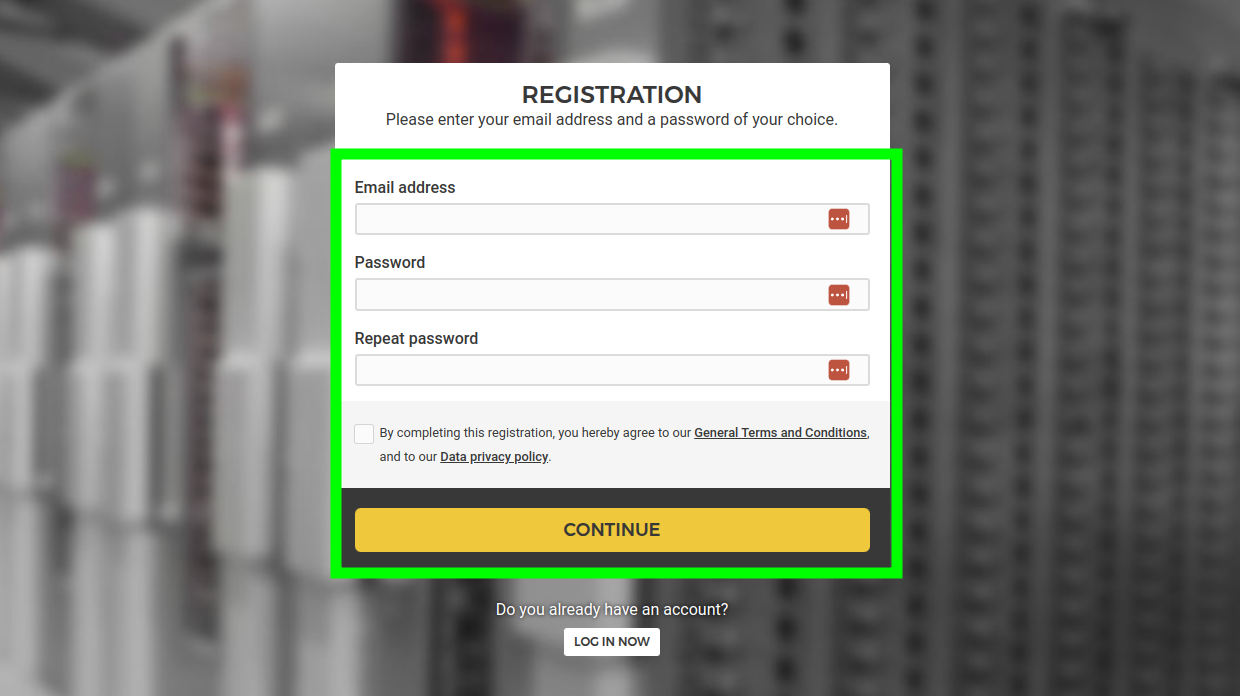The height and width of the screenshot is (696, 1240).
Task: Click the password manager icon in Repeat password field
Action: point(839,370)
